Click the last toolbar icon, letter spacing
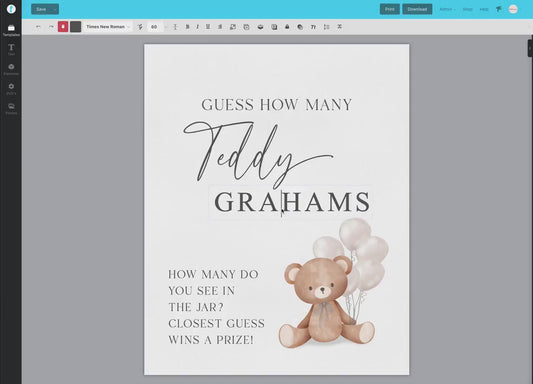 point(339,27)
